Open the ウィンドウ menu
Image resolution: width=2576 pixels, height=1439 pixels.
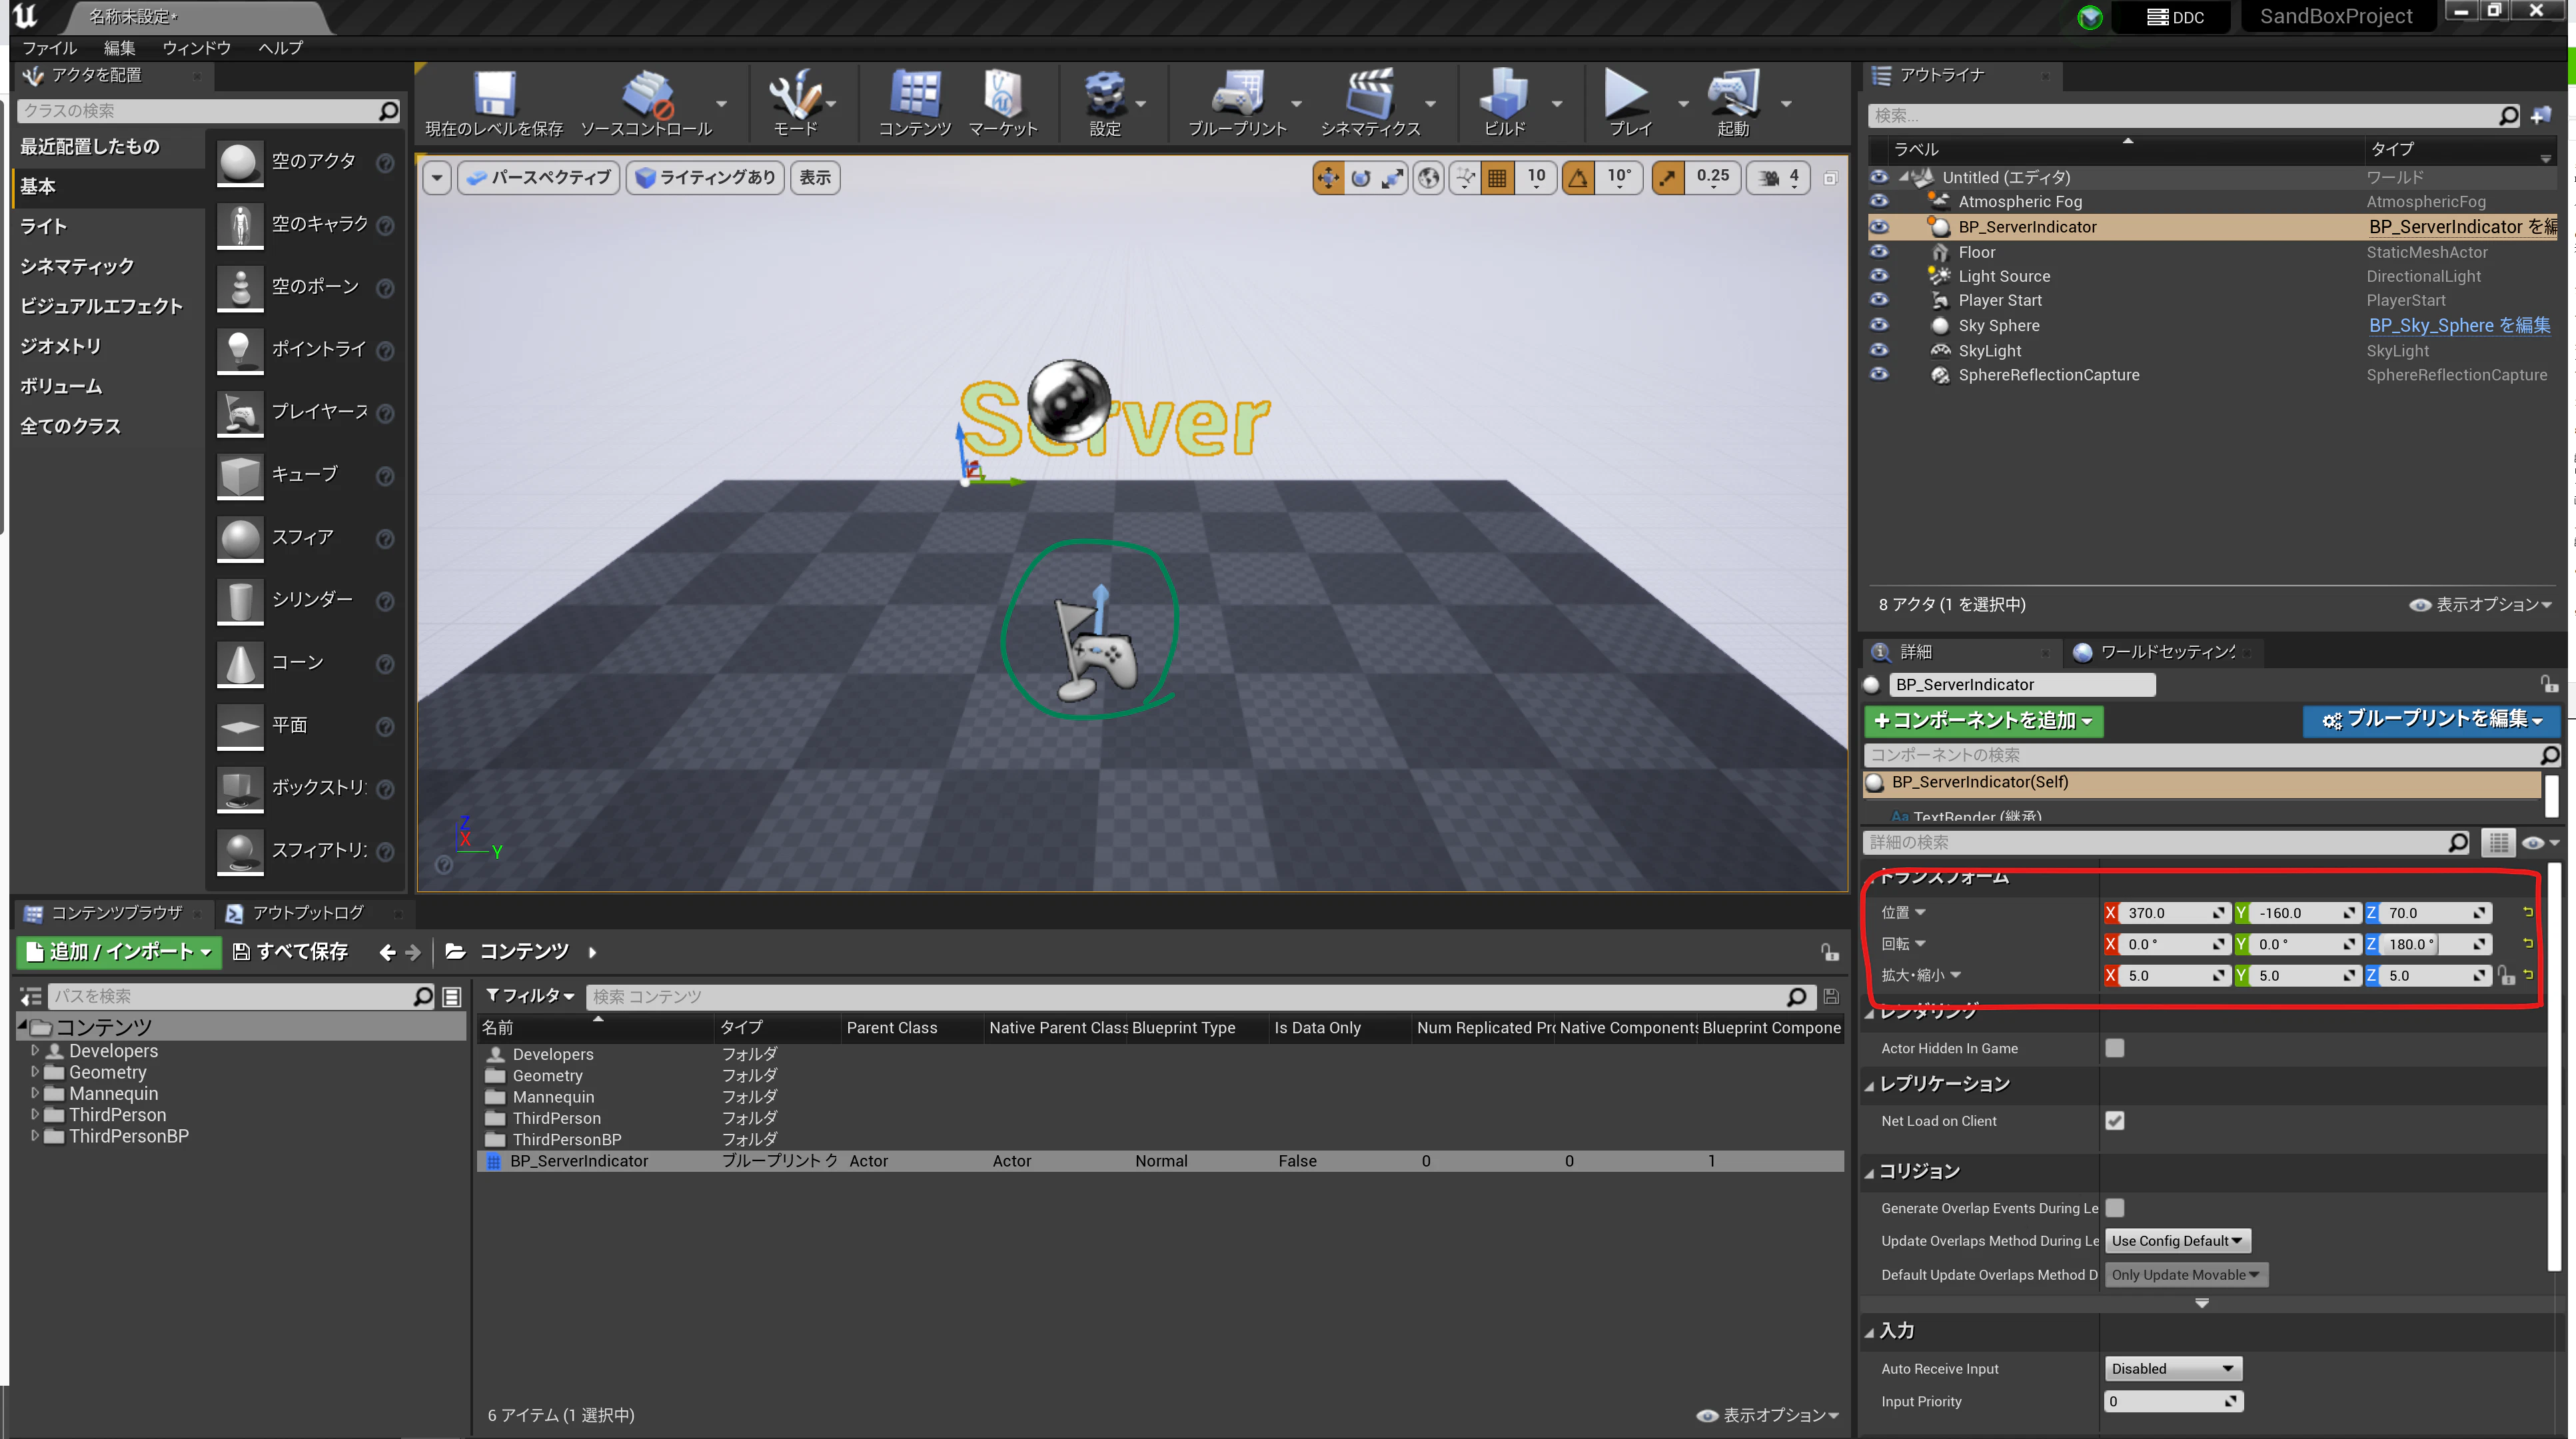(x=196, y=47)
